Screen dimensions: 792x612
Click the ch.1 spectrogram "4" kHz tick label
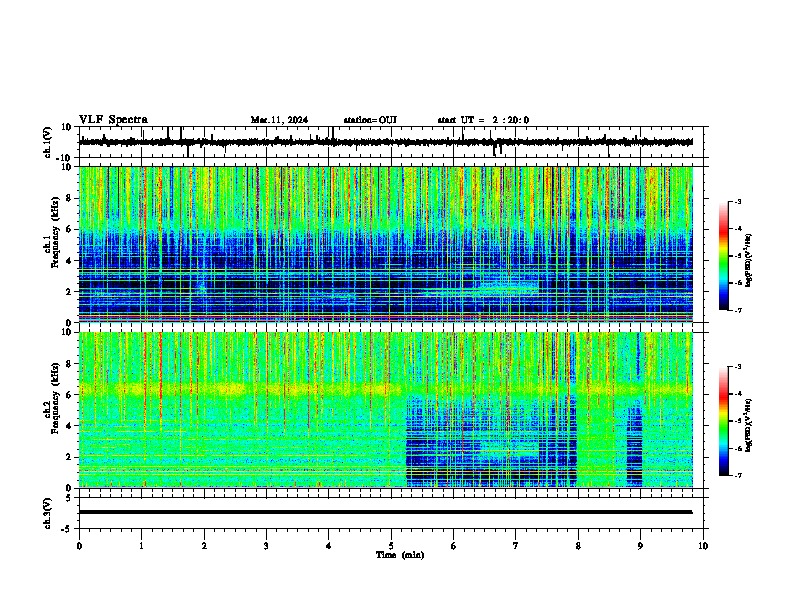pos(69,261)
